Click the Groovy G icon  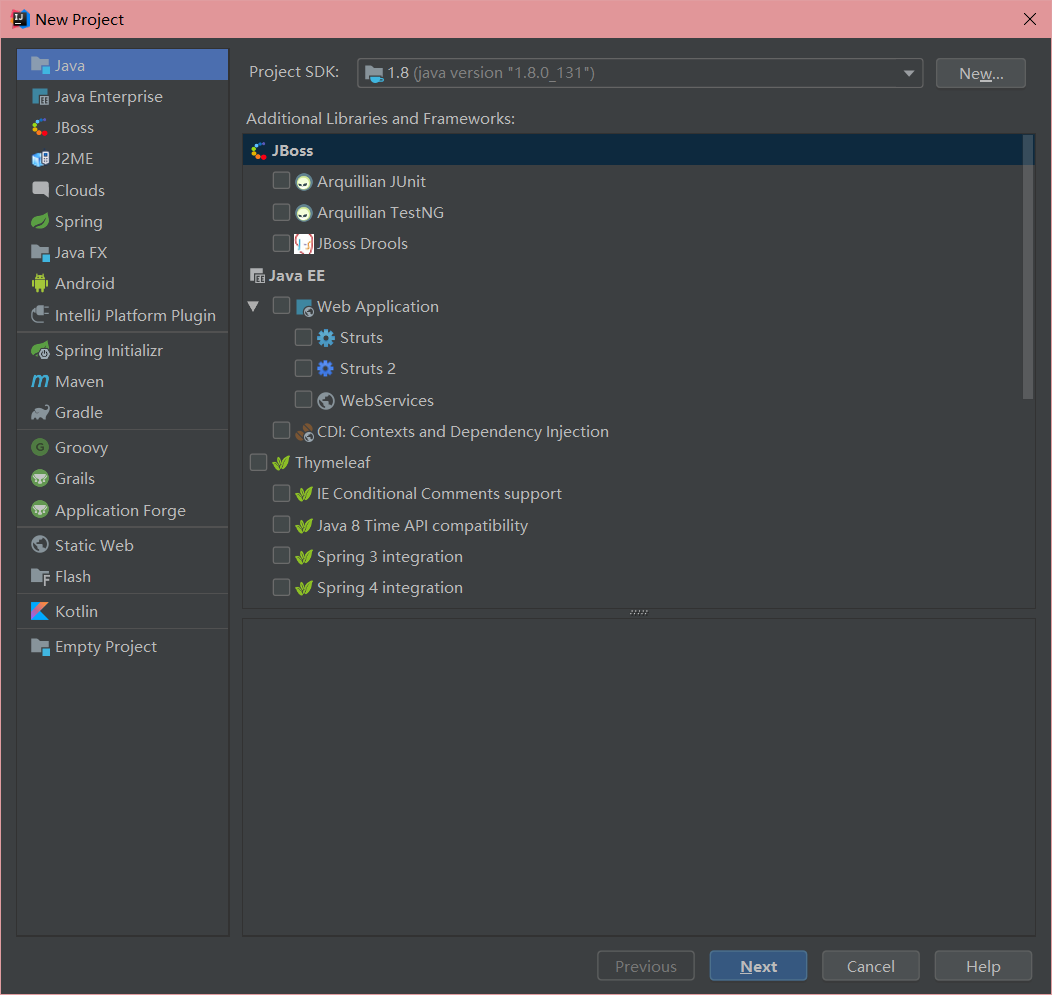pos(40,447)
